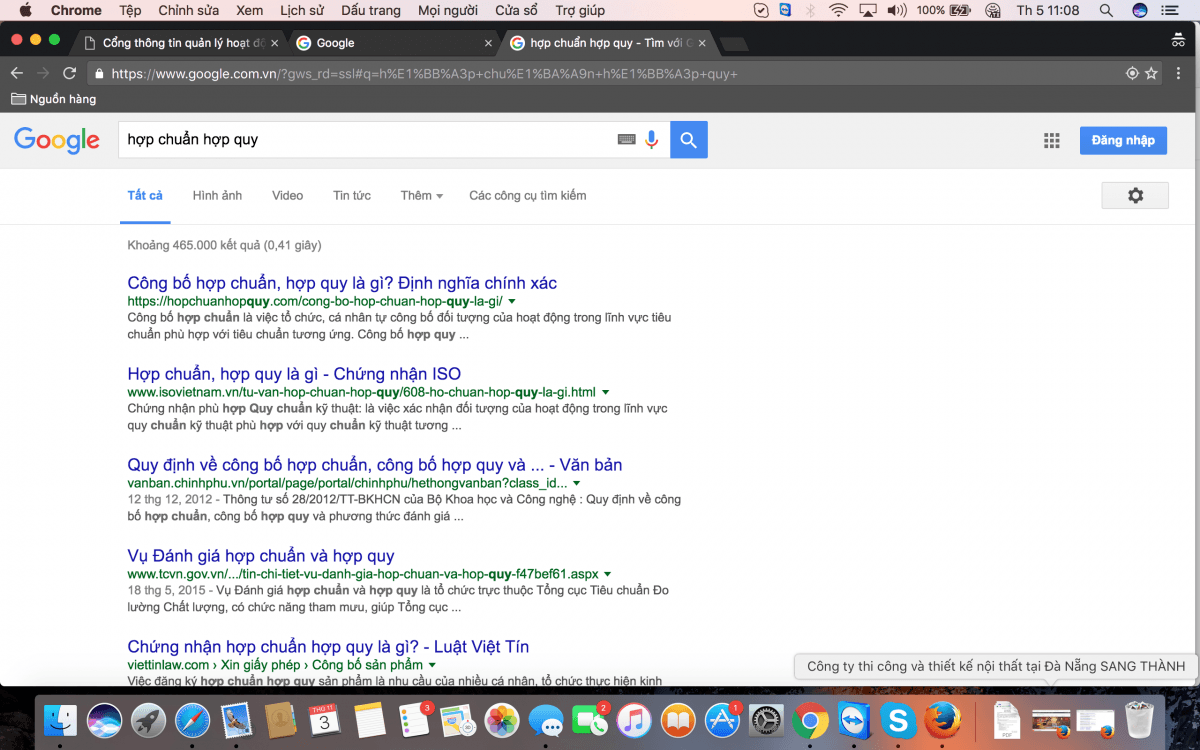This screenshot has width=1200, height=750.
Task: Open Finder from the Dock
Action: [62, 720]
